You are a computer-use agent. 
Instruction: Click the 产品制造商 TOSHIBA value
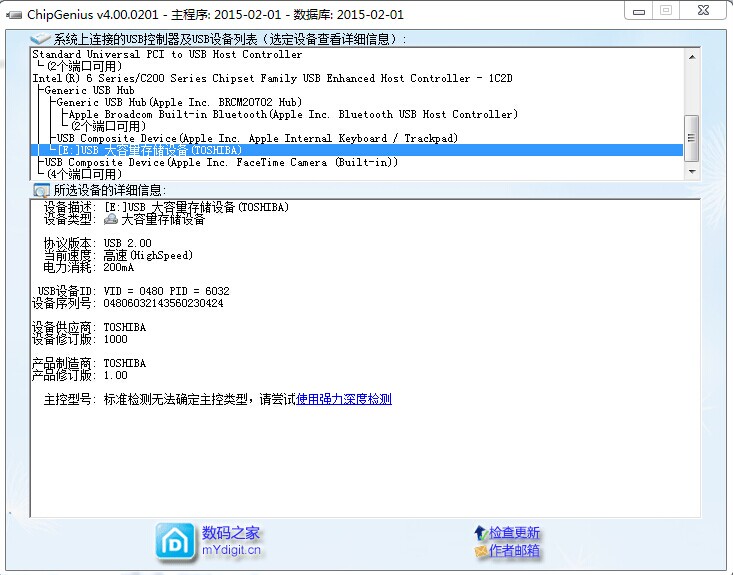pyautogui.click(x=125, y=363)
